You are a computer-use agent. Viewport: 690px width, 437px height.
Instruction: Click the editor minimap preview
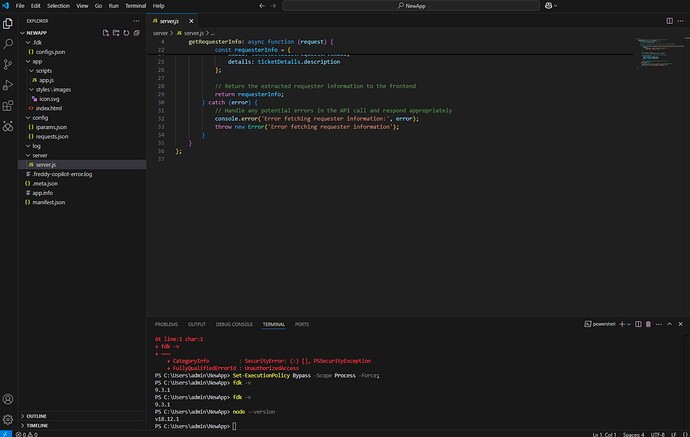[x=657, y=53]
